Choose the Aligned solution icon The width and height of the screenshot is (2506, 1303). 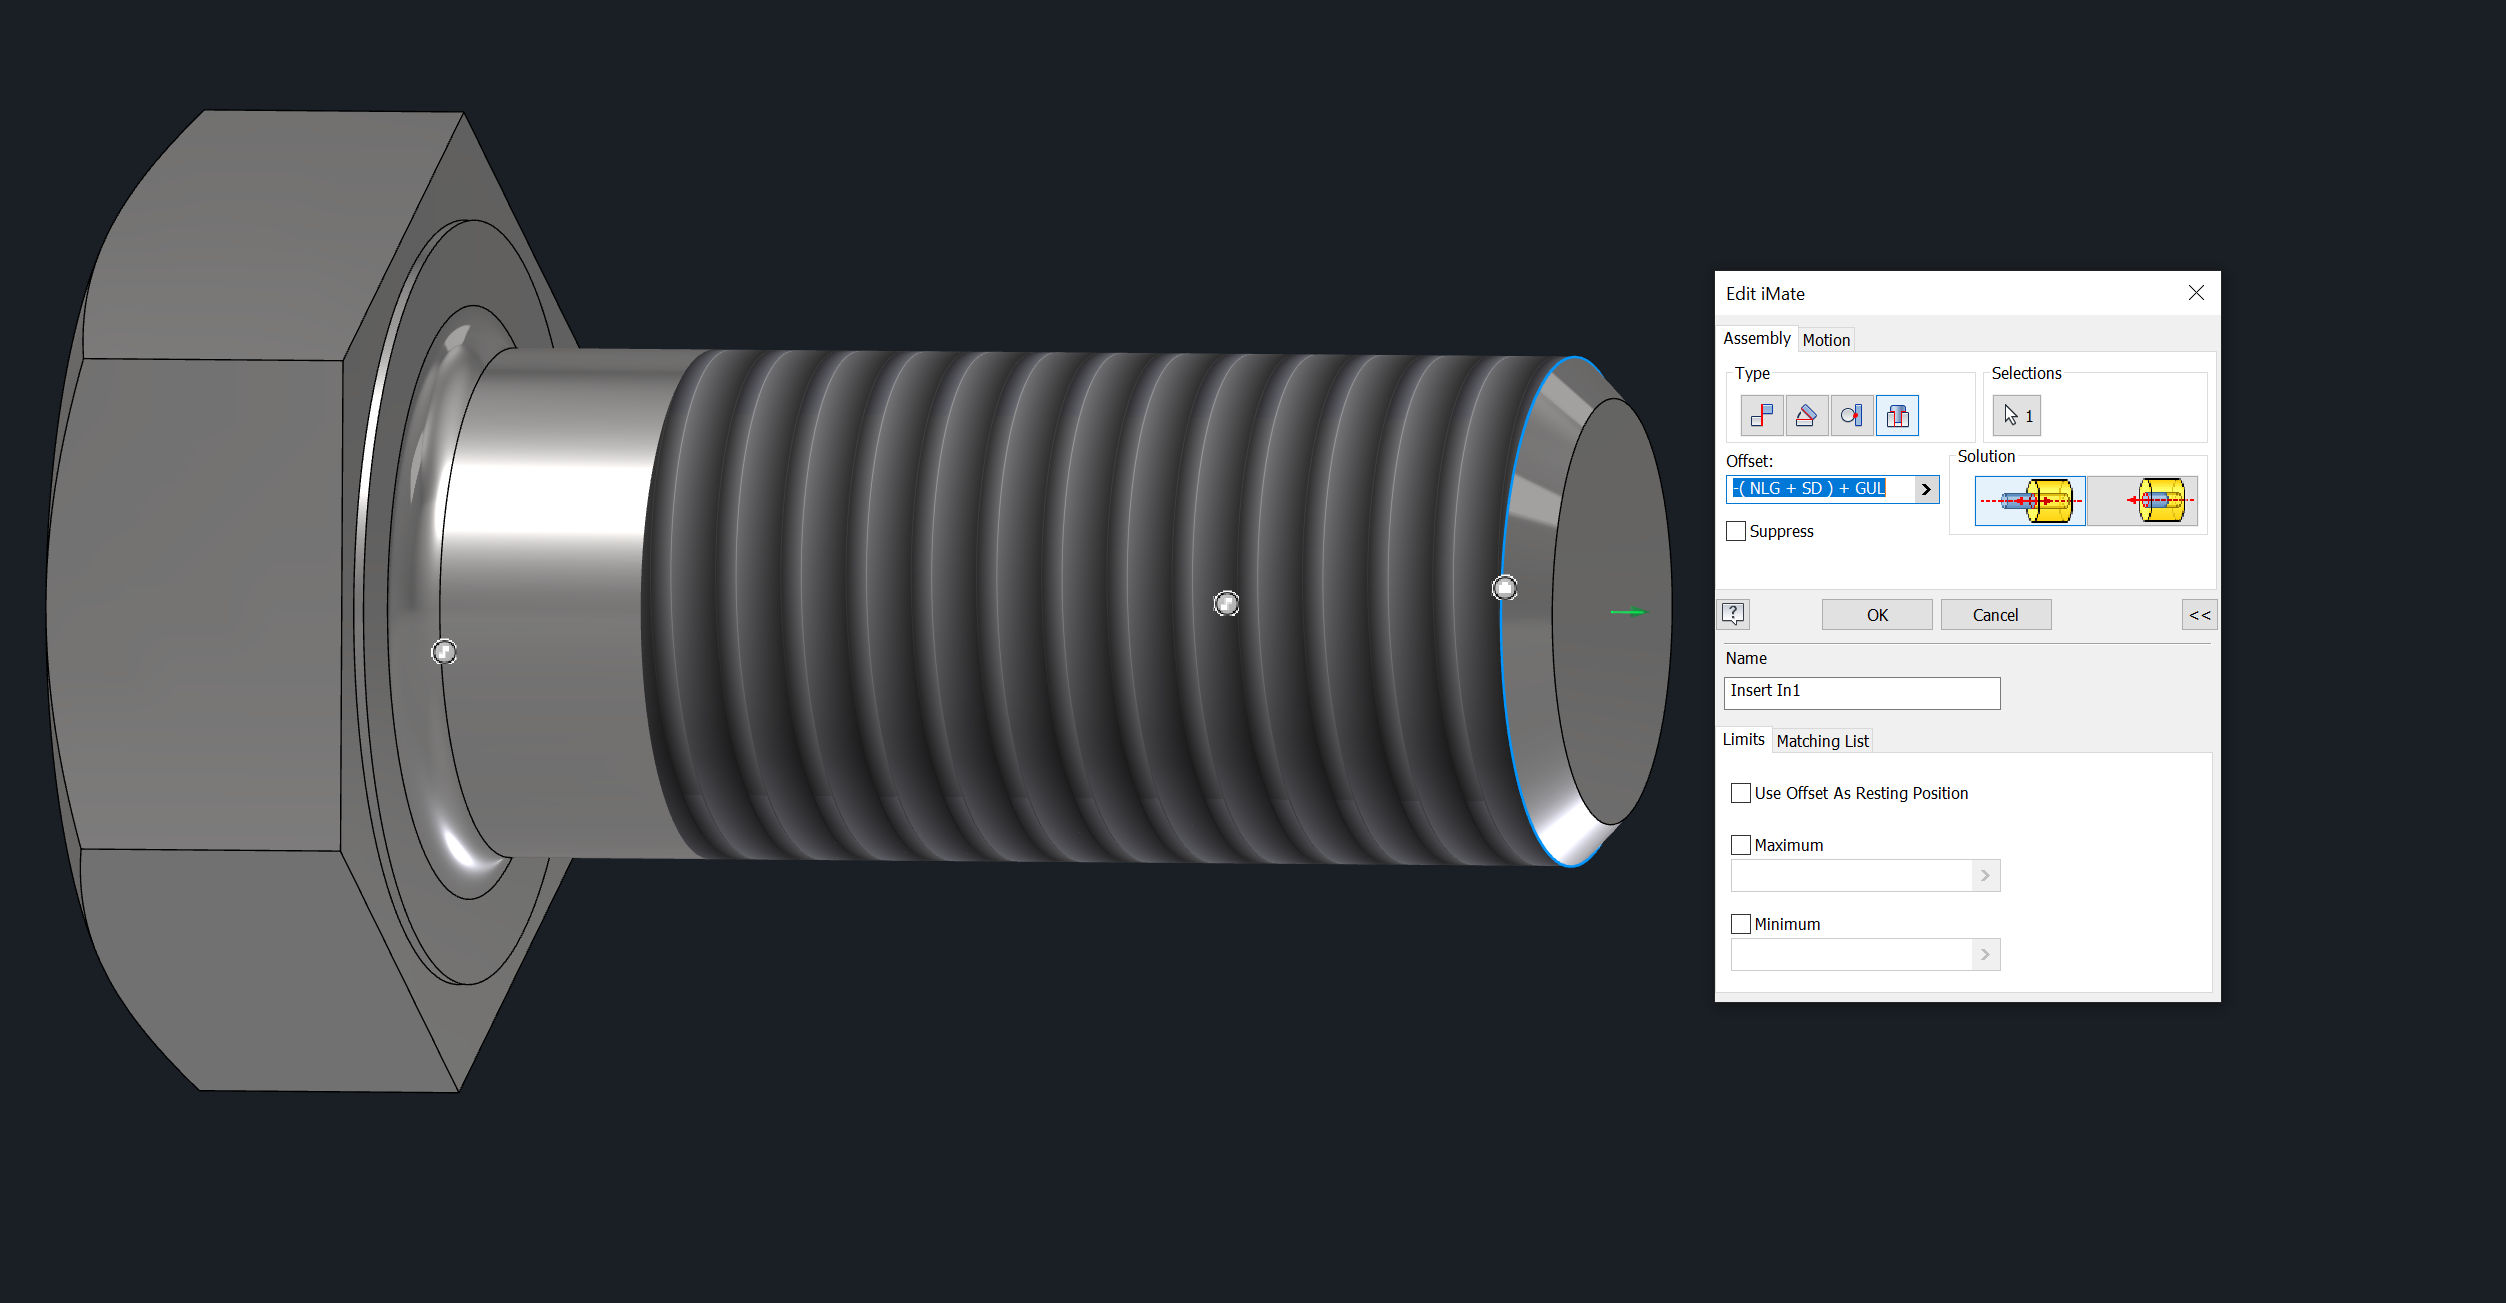[2143, 501]
